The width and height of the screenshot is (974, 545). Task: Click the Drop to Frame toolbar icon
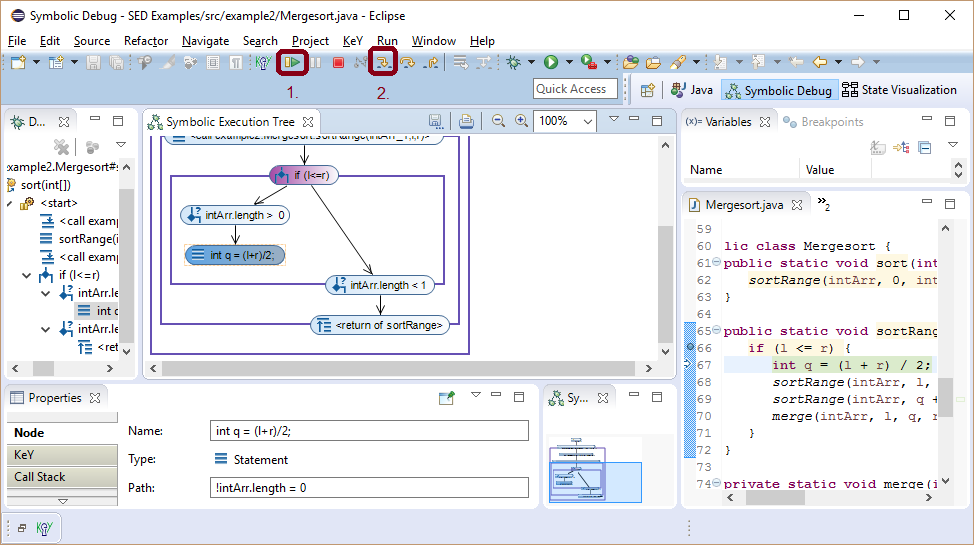click(x=460, y=62)
